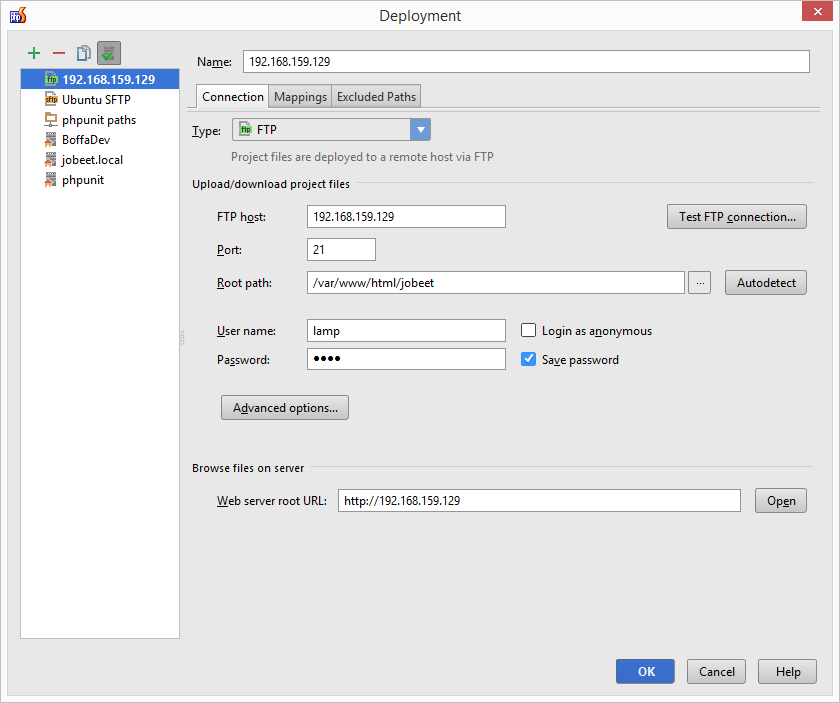
Task: Confirm with the OK button
Action: pos(645,671)
